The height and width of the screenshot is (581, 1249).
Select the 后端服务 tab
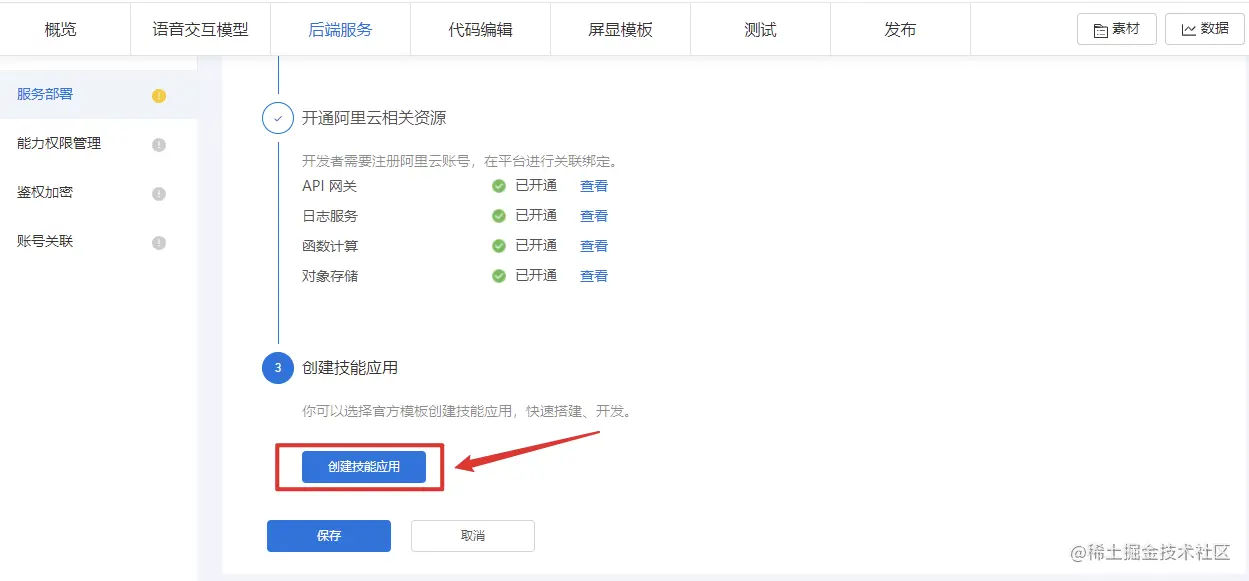tap(340, 29)
